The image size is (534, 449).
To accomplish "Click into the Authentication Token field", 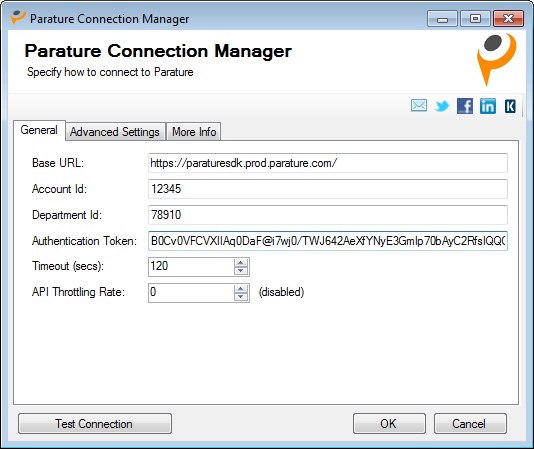I will (x=328, y=241).
